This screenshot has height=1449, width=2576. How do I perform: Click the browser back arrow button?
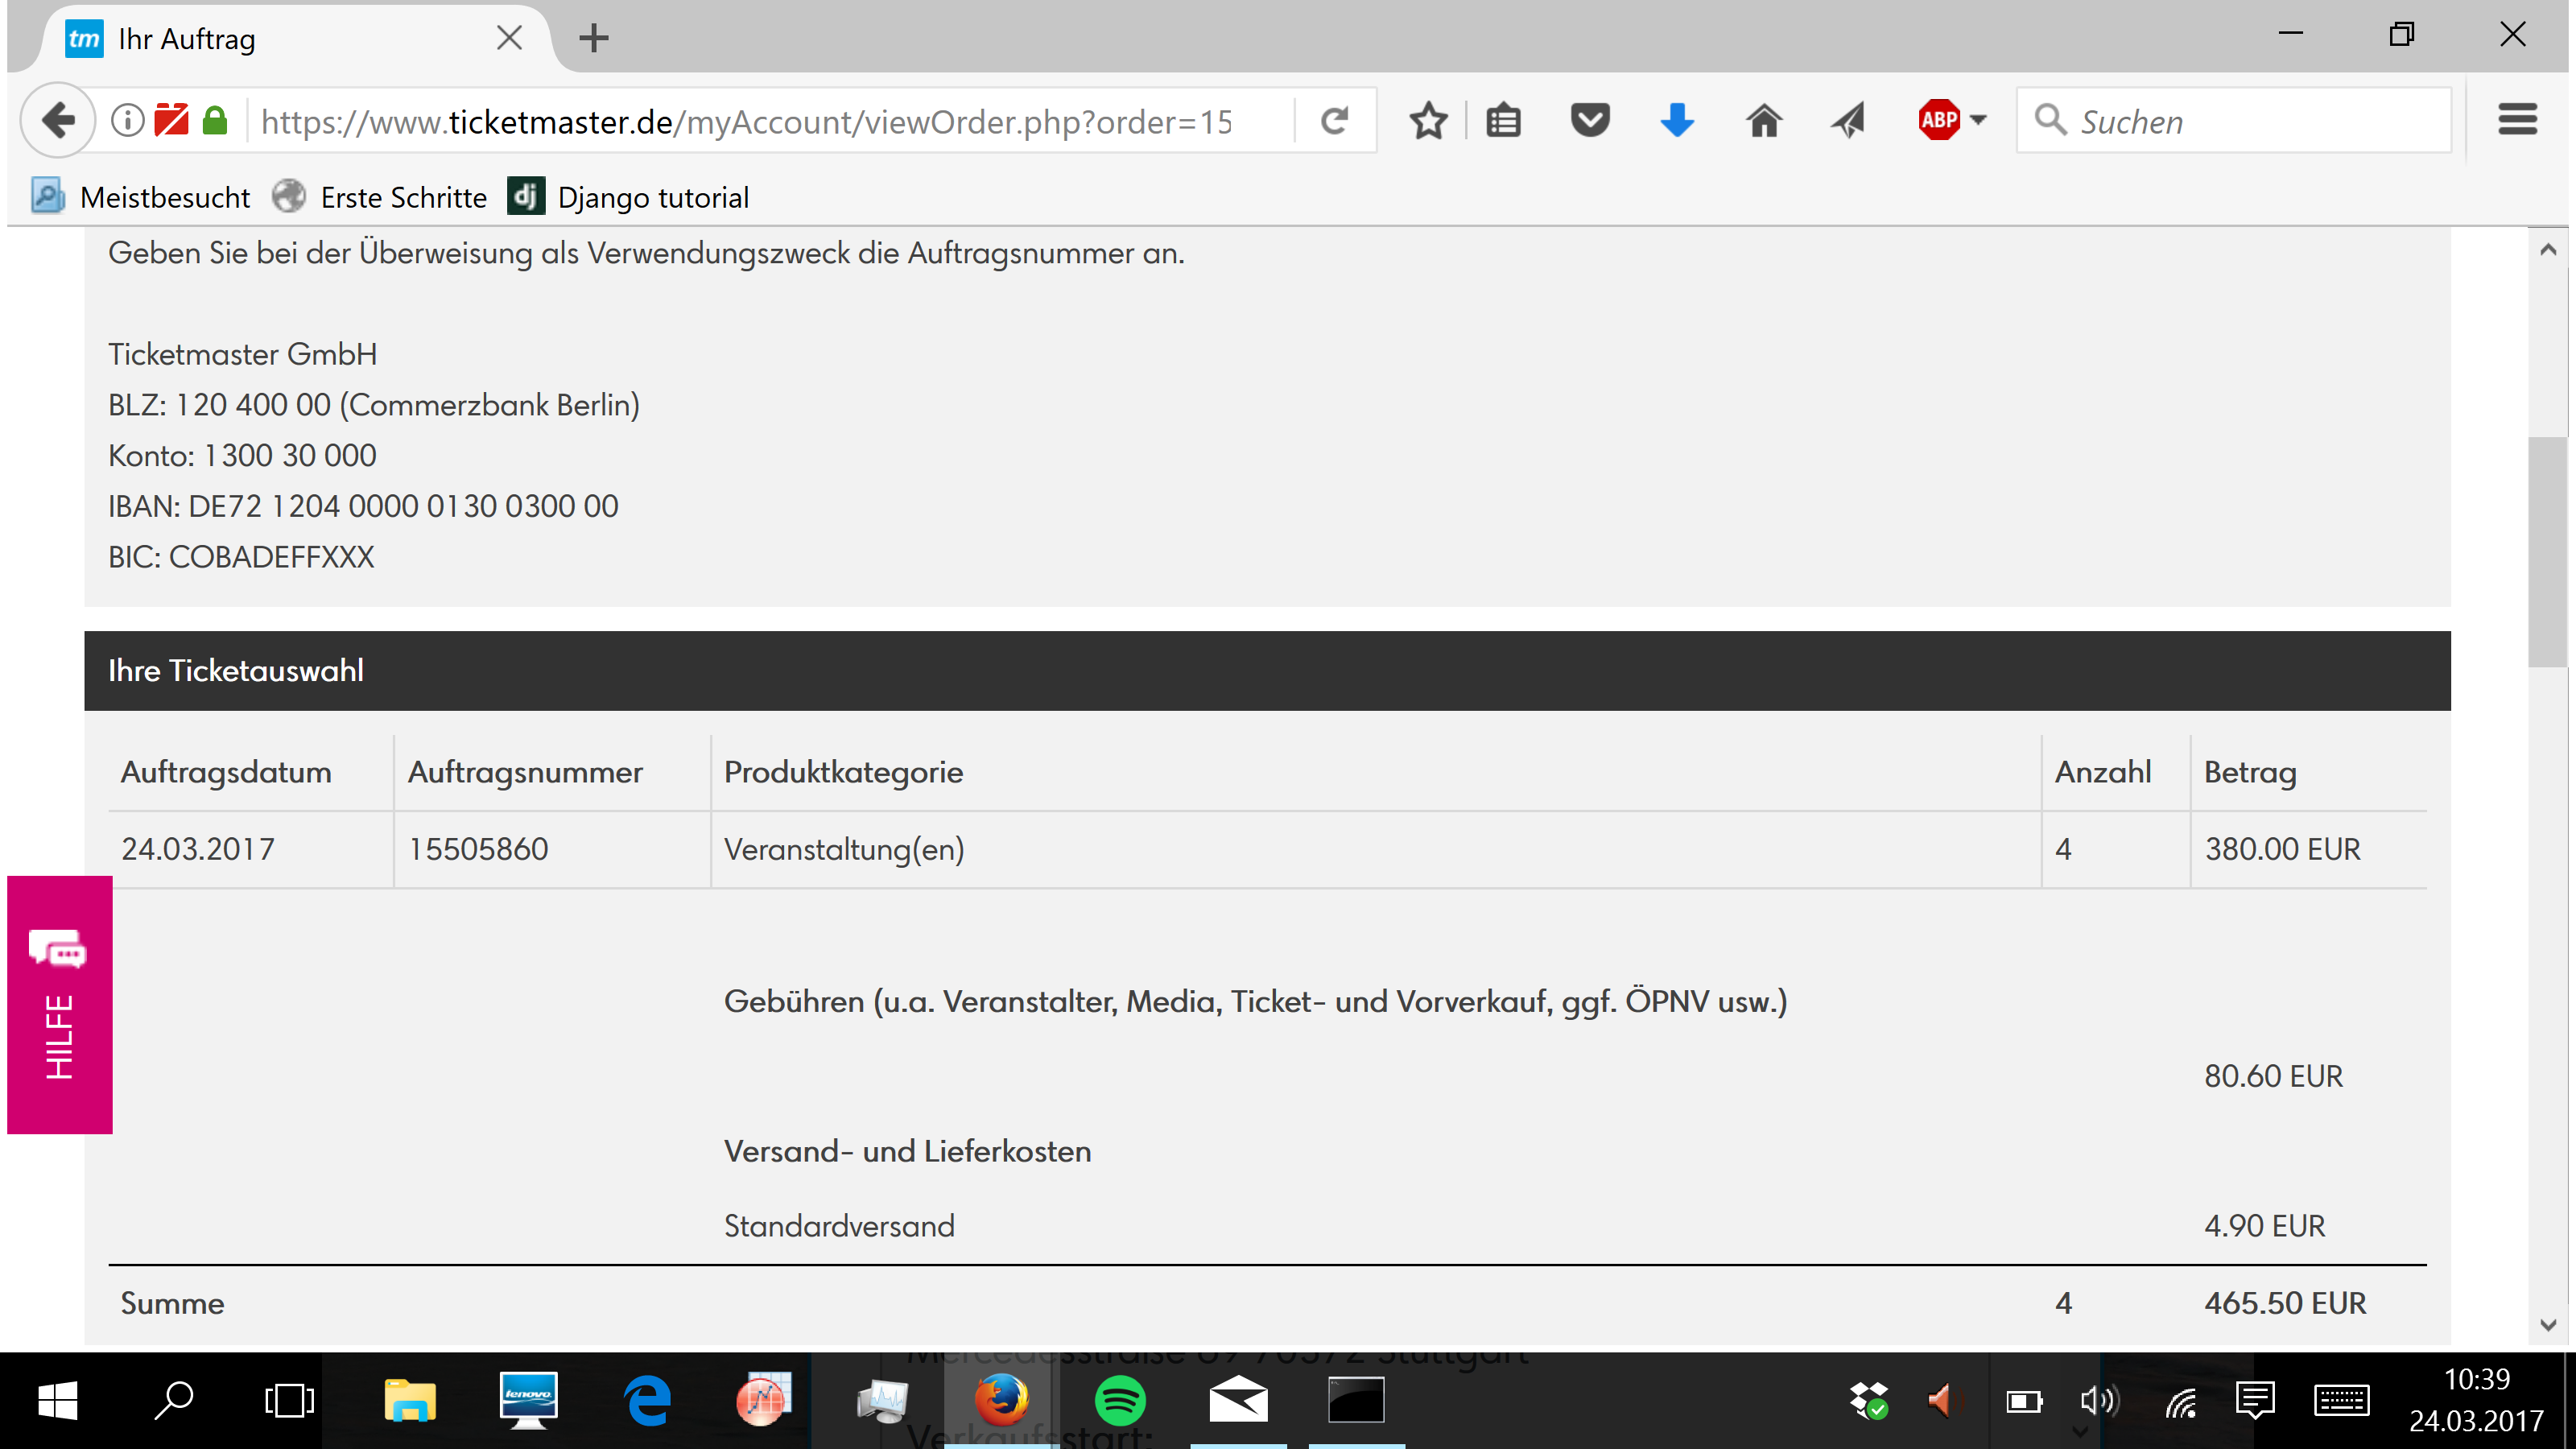coord(59,121)
